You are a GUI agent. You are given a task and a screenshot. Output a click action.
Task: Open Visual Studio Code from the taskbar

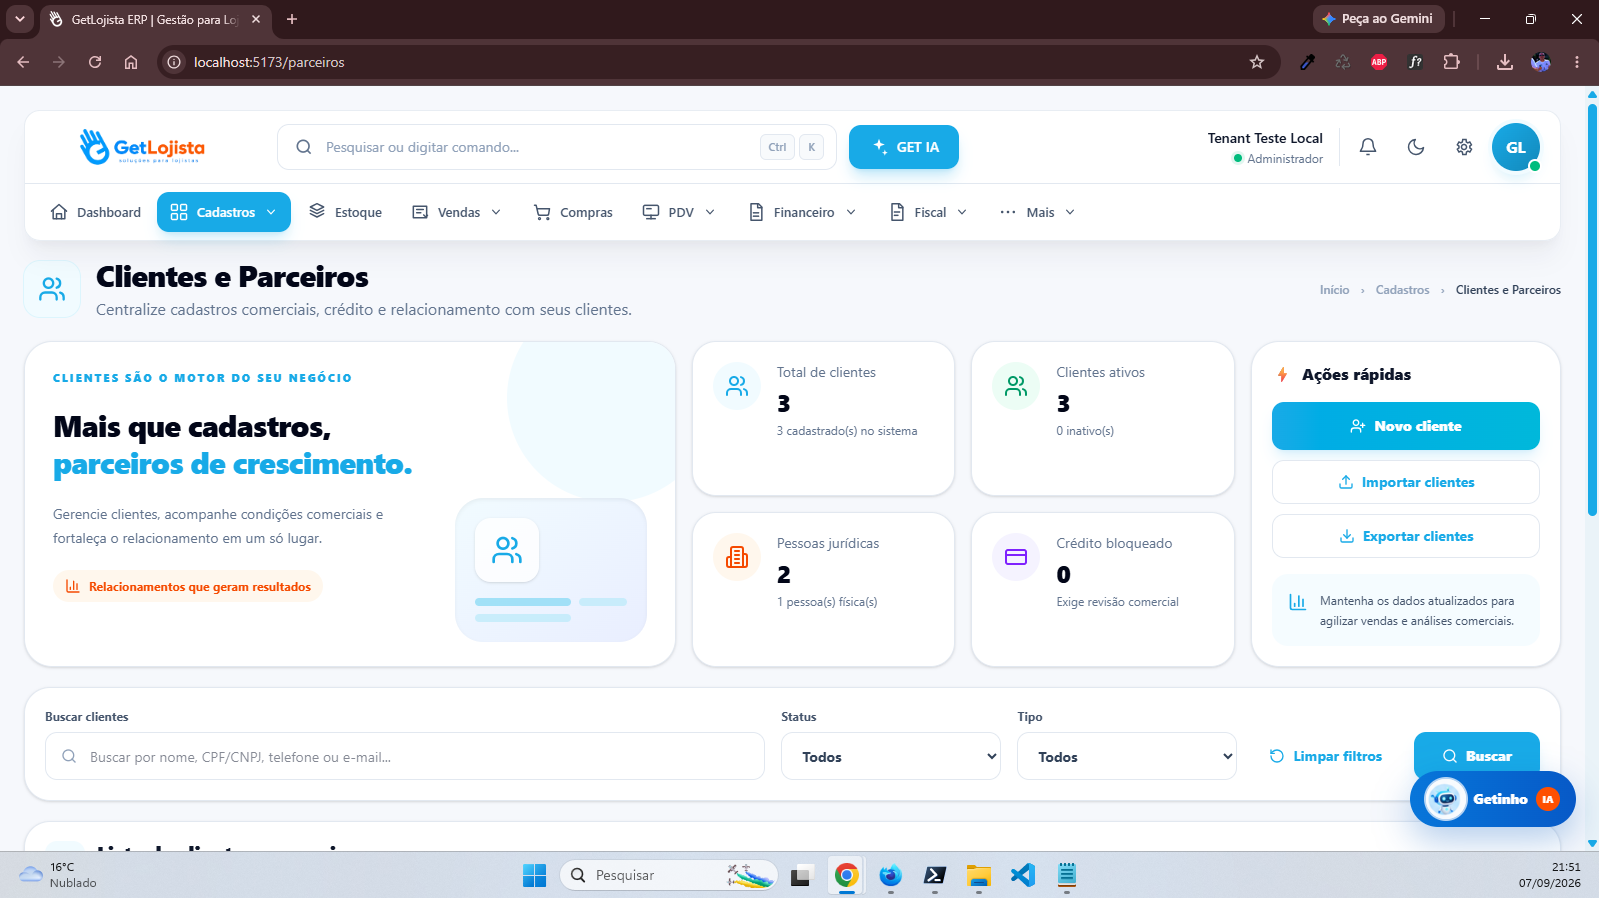[x=1022, y=875]
